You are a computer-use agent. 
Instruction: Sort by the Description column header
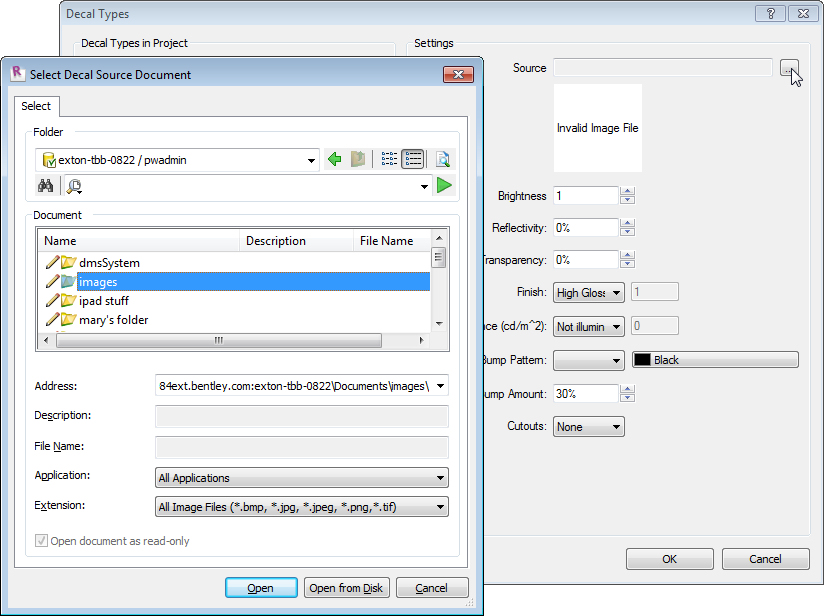pos(296,241)
